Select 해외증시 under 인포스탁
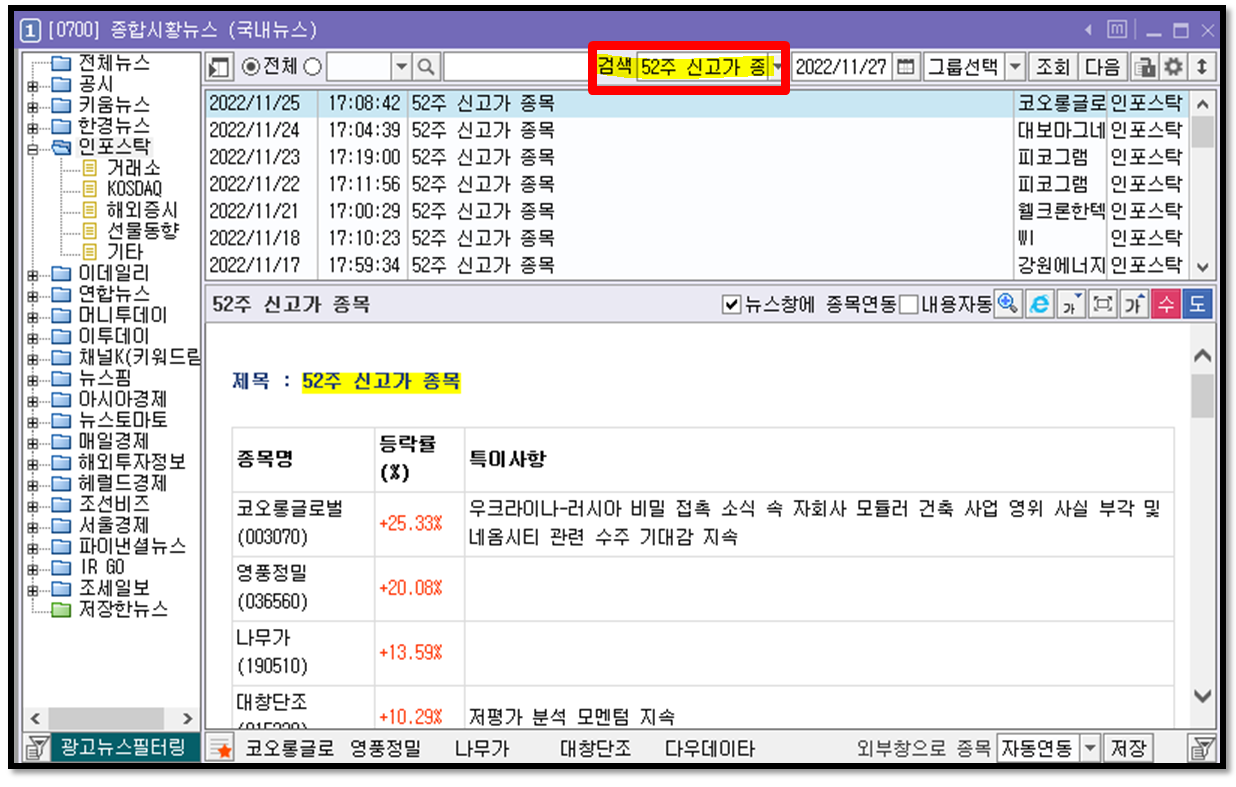 click(x=142, y=210)
